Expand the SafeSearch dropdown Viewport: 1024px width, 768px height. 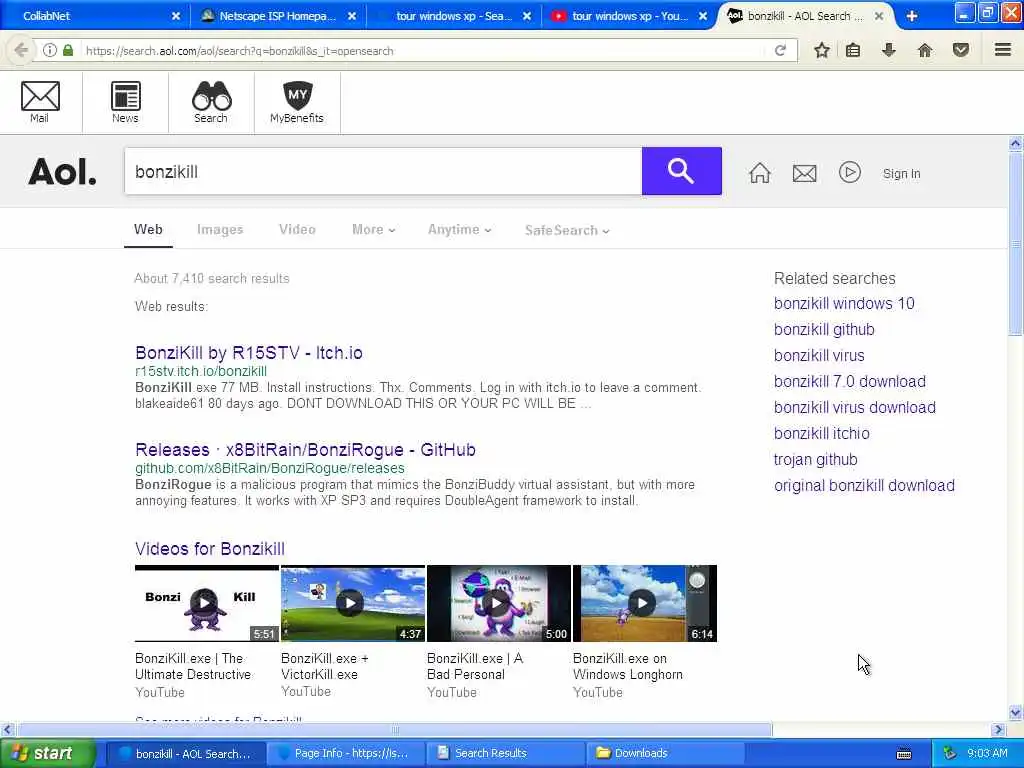(568, 230)
